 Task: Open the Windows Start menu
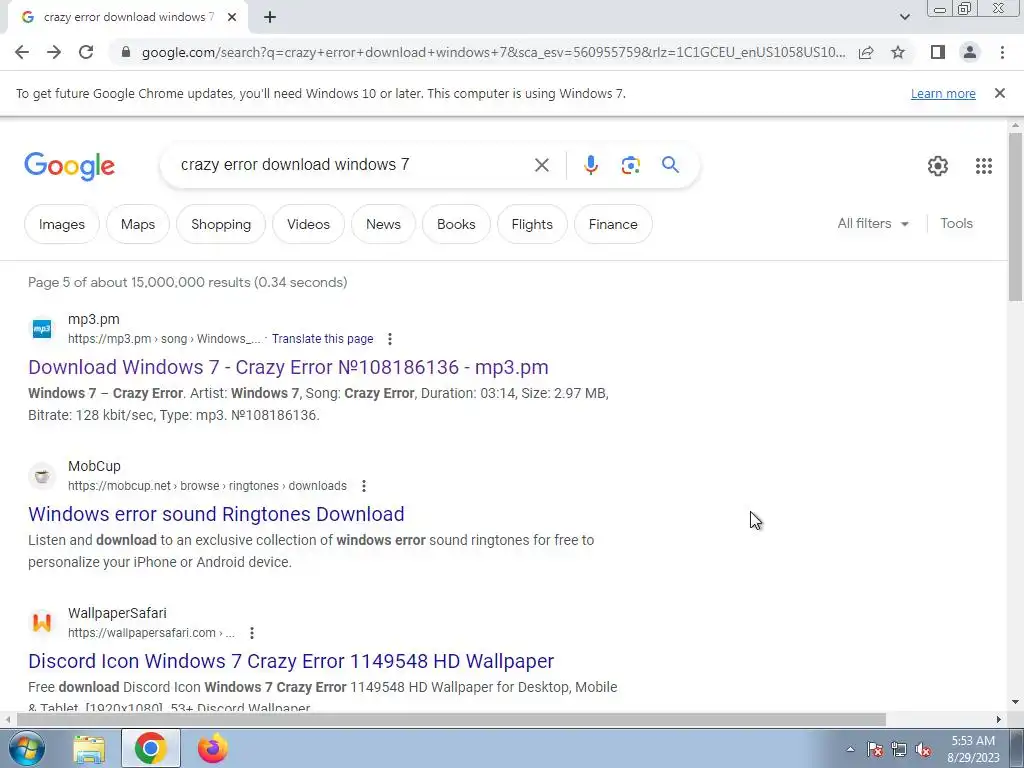26,748
